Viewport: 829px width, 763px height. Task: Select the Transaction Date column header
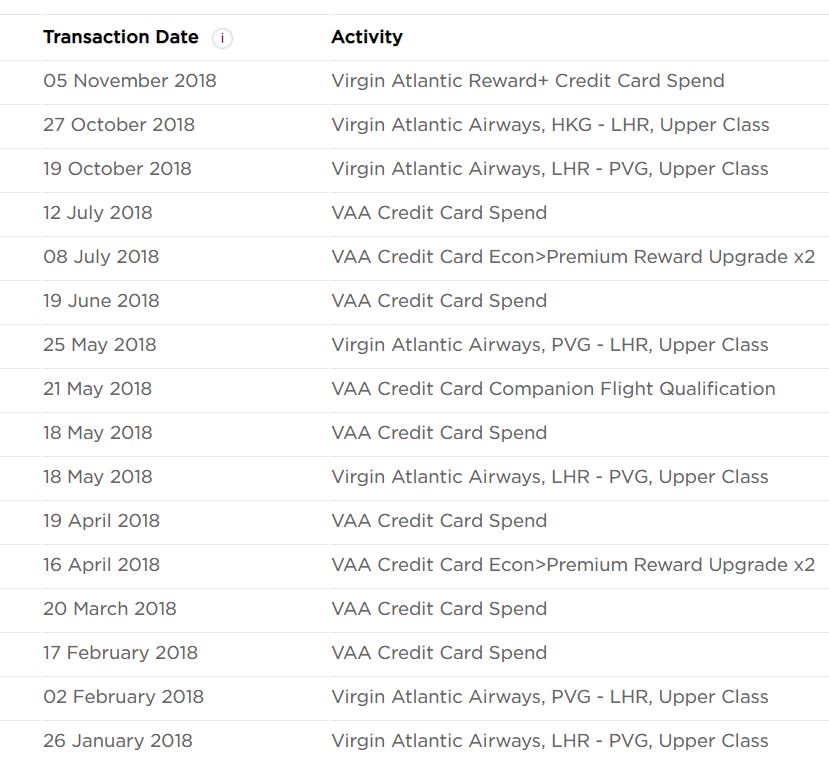coord(121,37)
